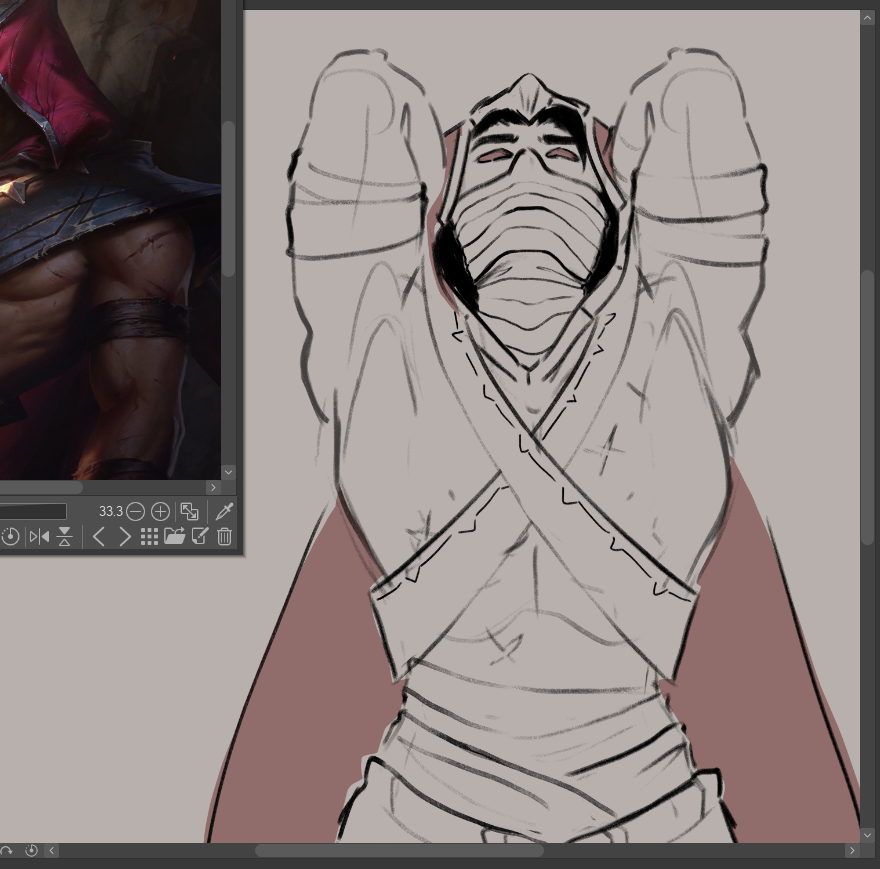Click the Sub View scroll-right arrow
The height and width of the screenshot is (869, 880).
point(213,487)
